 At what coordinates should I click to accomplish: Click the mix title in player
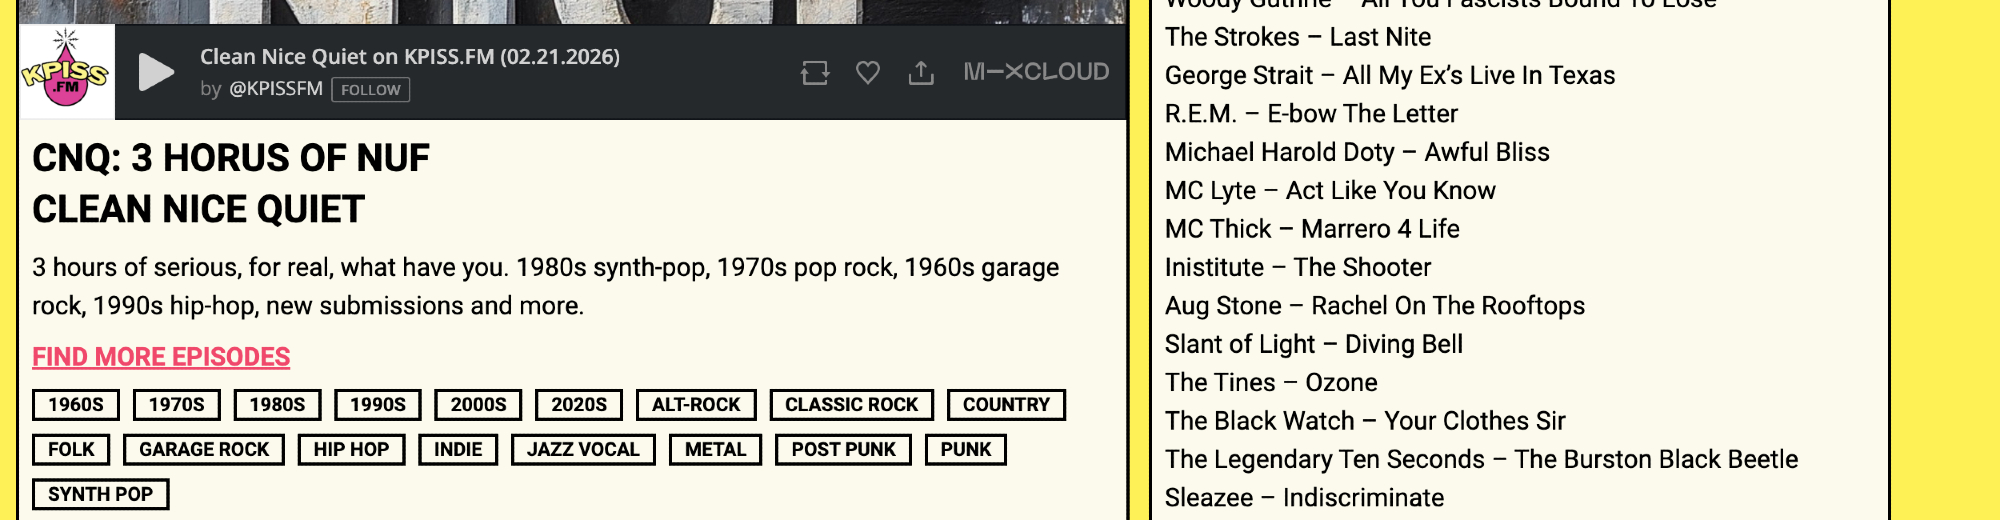pos(410,57)
